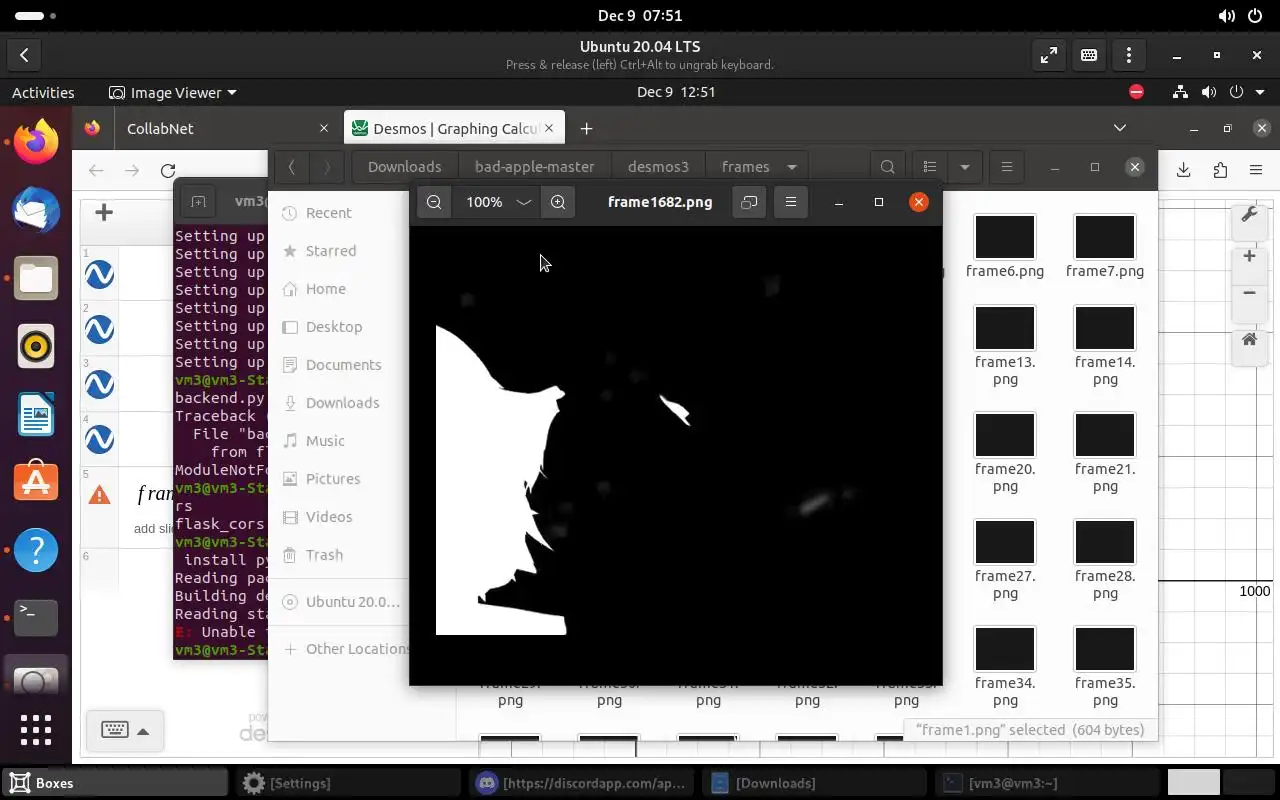1280x800 pixels.
Task: Click Activities in top bar
Action: click(43, 92)
